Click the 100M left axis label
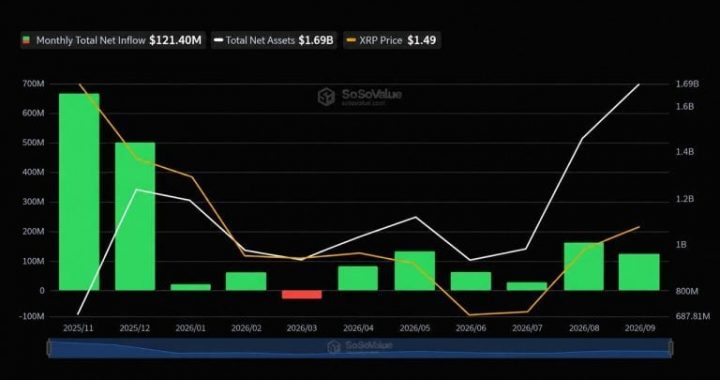This screenshot has height=380, width=720. 33,261
